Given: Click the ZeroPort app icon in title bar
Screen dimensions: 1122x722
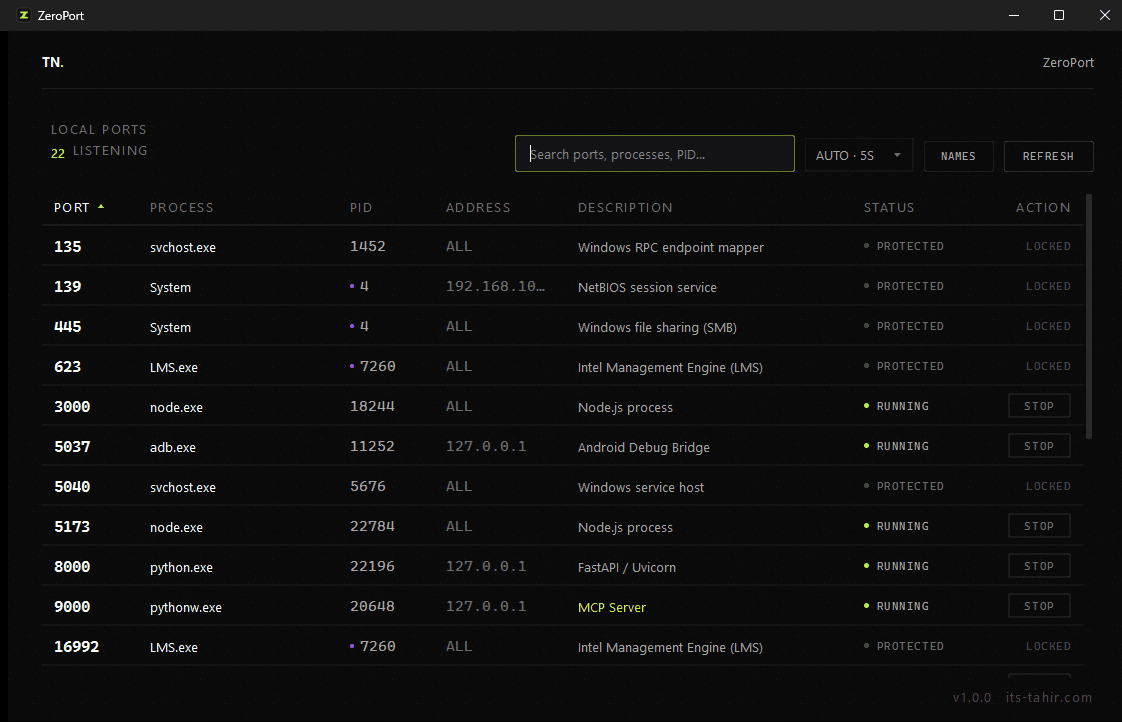Looking at the screenshot, I should pos(24,15).
